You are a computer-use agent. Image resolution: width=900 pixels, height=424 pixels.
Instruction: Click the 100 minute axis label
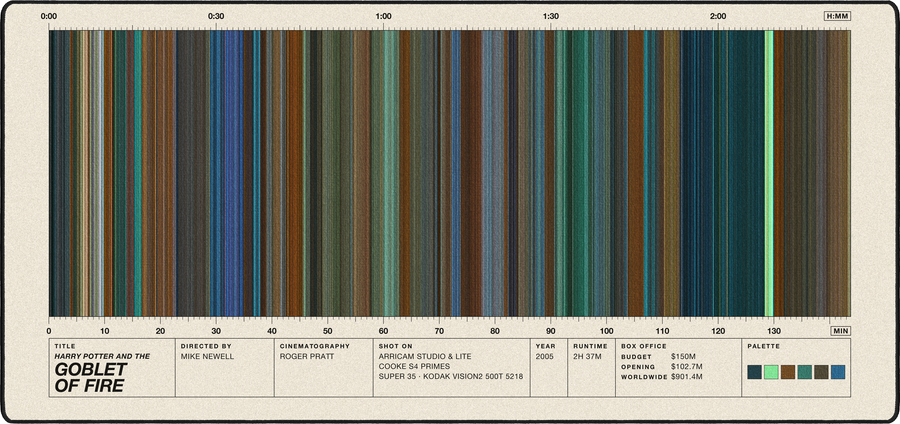pyautogui.click(x=606, y=330)
